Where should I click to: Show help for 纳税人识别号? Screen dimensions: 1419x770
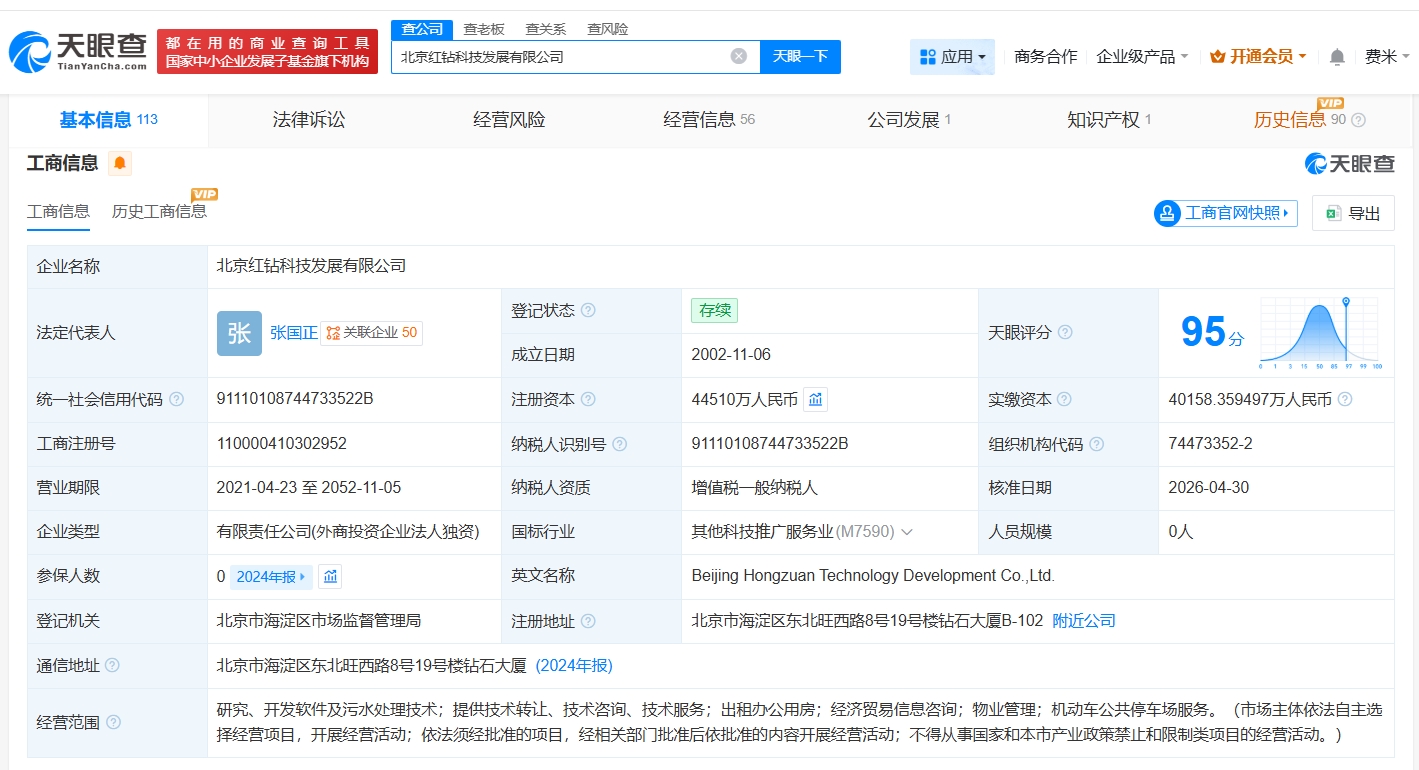(620, 444)
